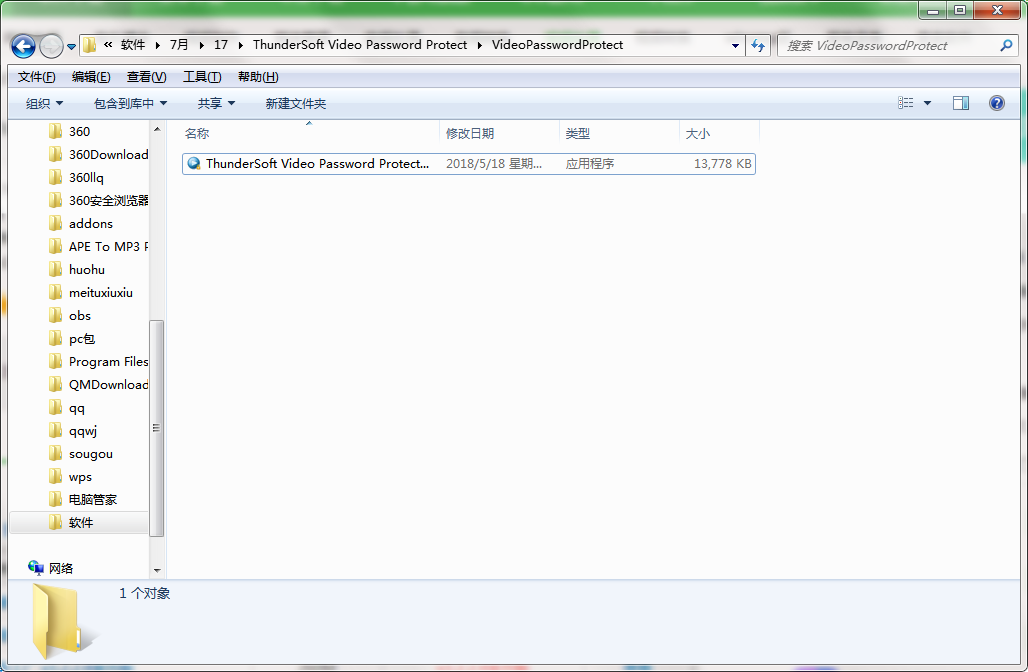Select the 360安全浏览器 folder in tree

tap(98, 201)
